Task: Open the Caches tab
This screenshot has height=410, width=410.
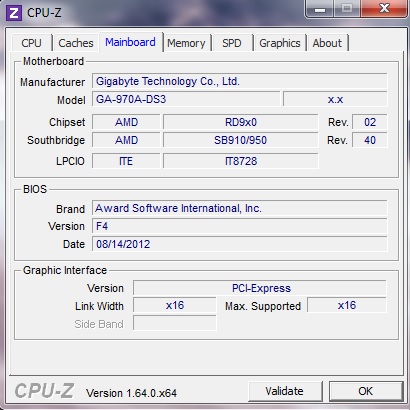Action: [x=76, y=43]
